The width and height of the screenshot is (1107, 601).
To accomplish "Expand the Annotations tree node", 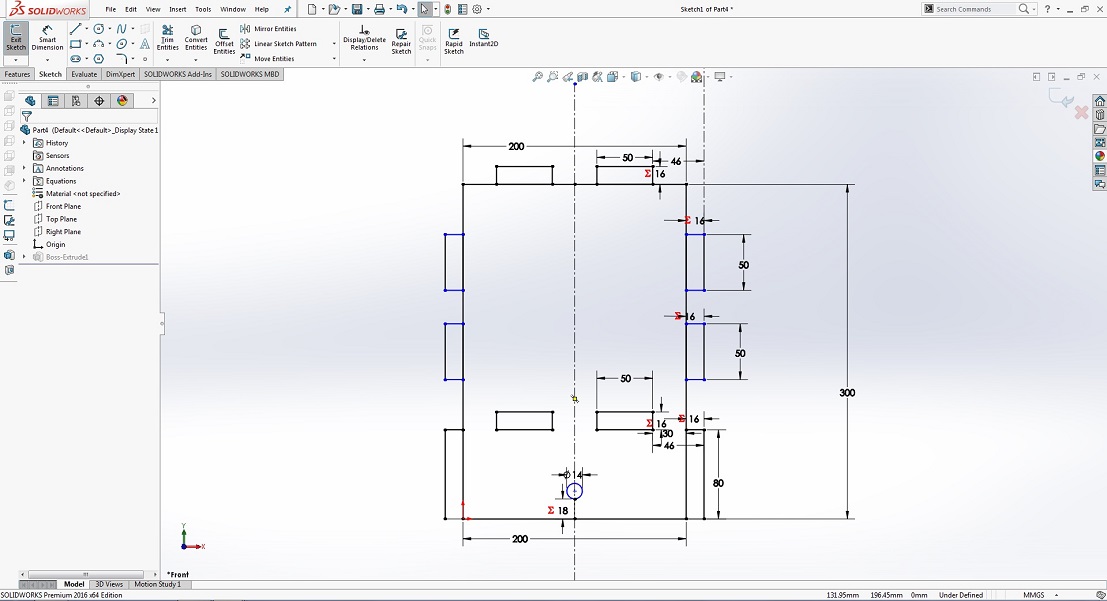I will click(x=24, y=168).
